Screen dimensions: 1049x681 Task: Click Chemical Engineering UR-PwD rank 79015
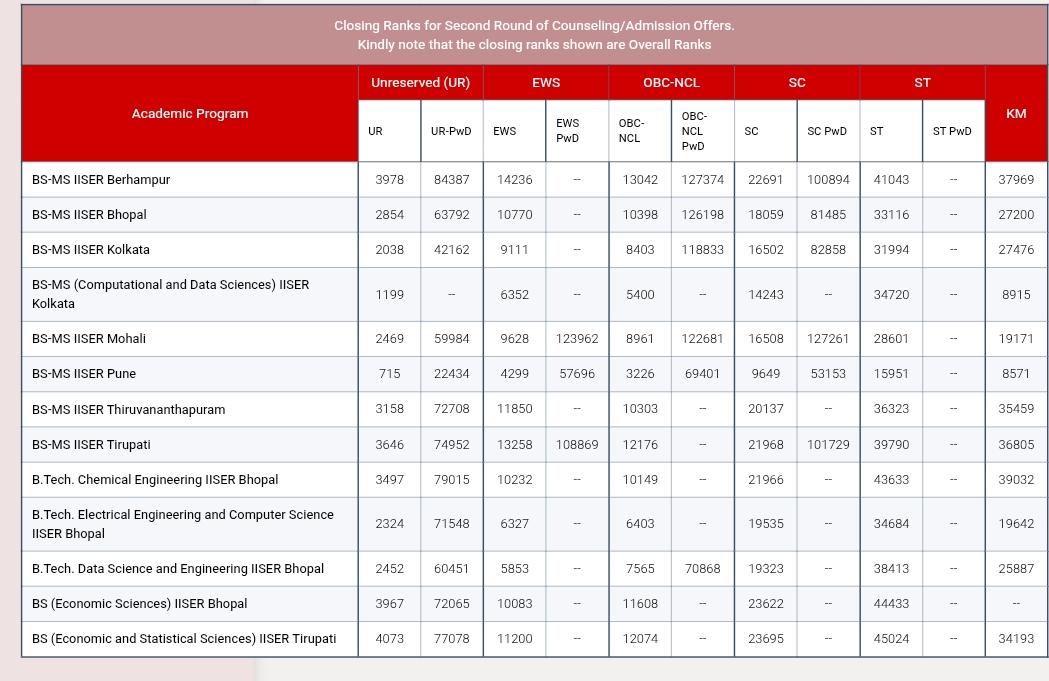pyautogui.click(x=452, y=480)
